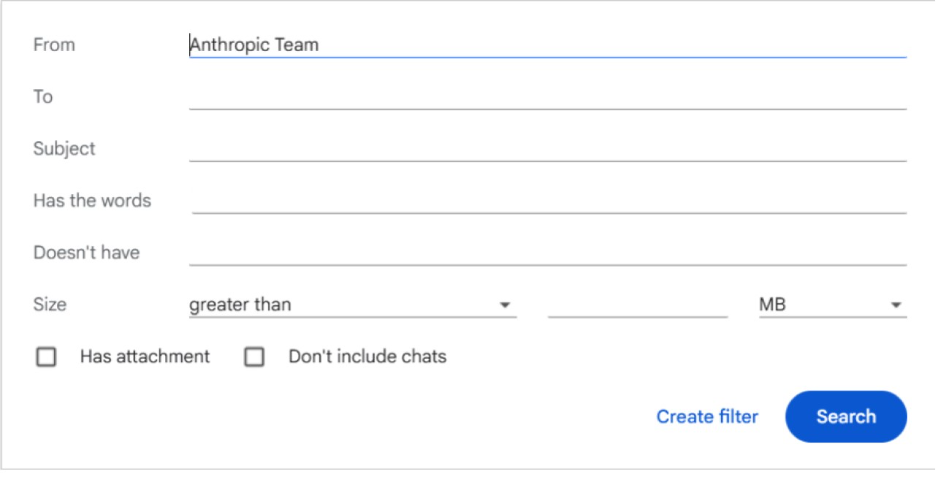This screenshot has height=493, width=936.
Task: Tick the Don't include chats checkbox
Action: [x=255, y=357]
